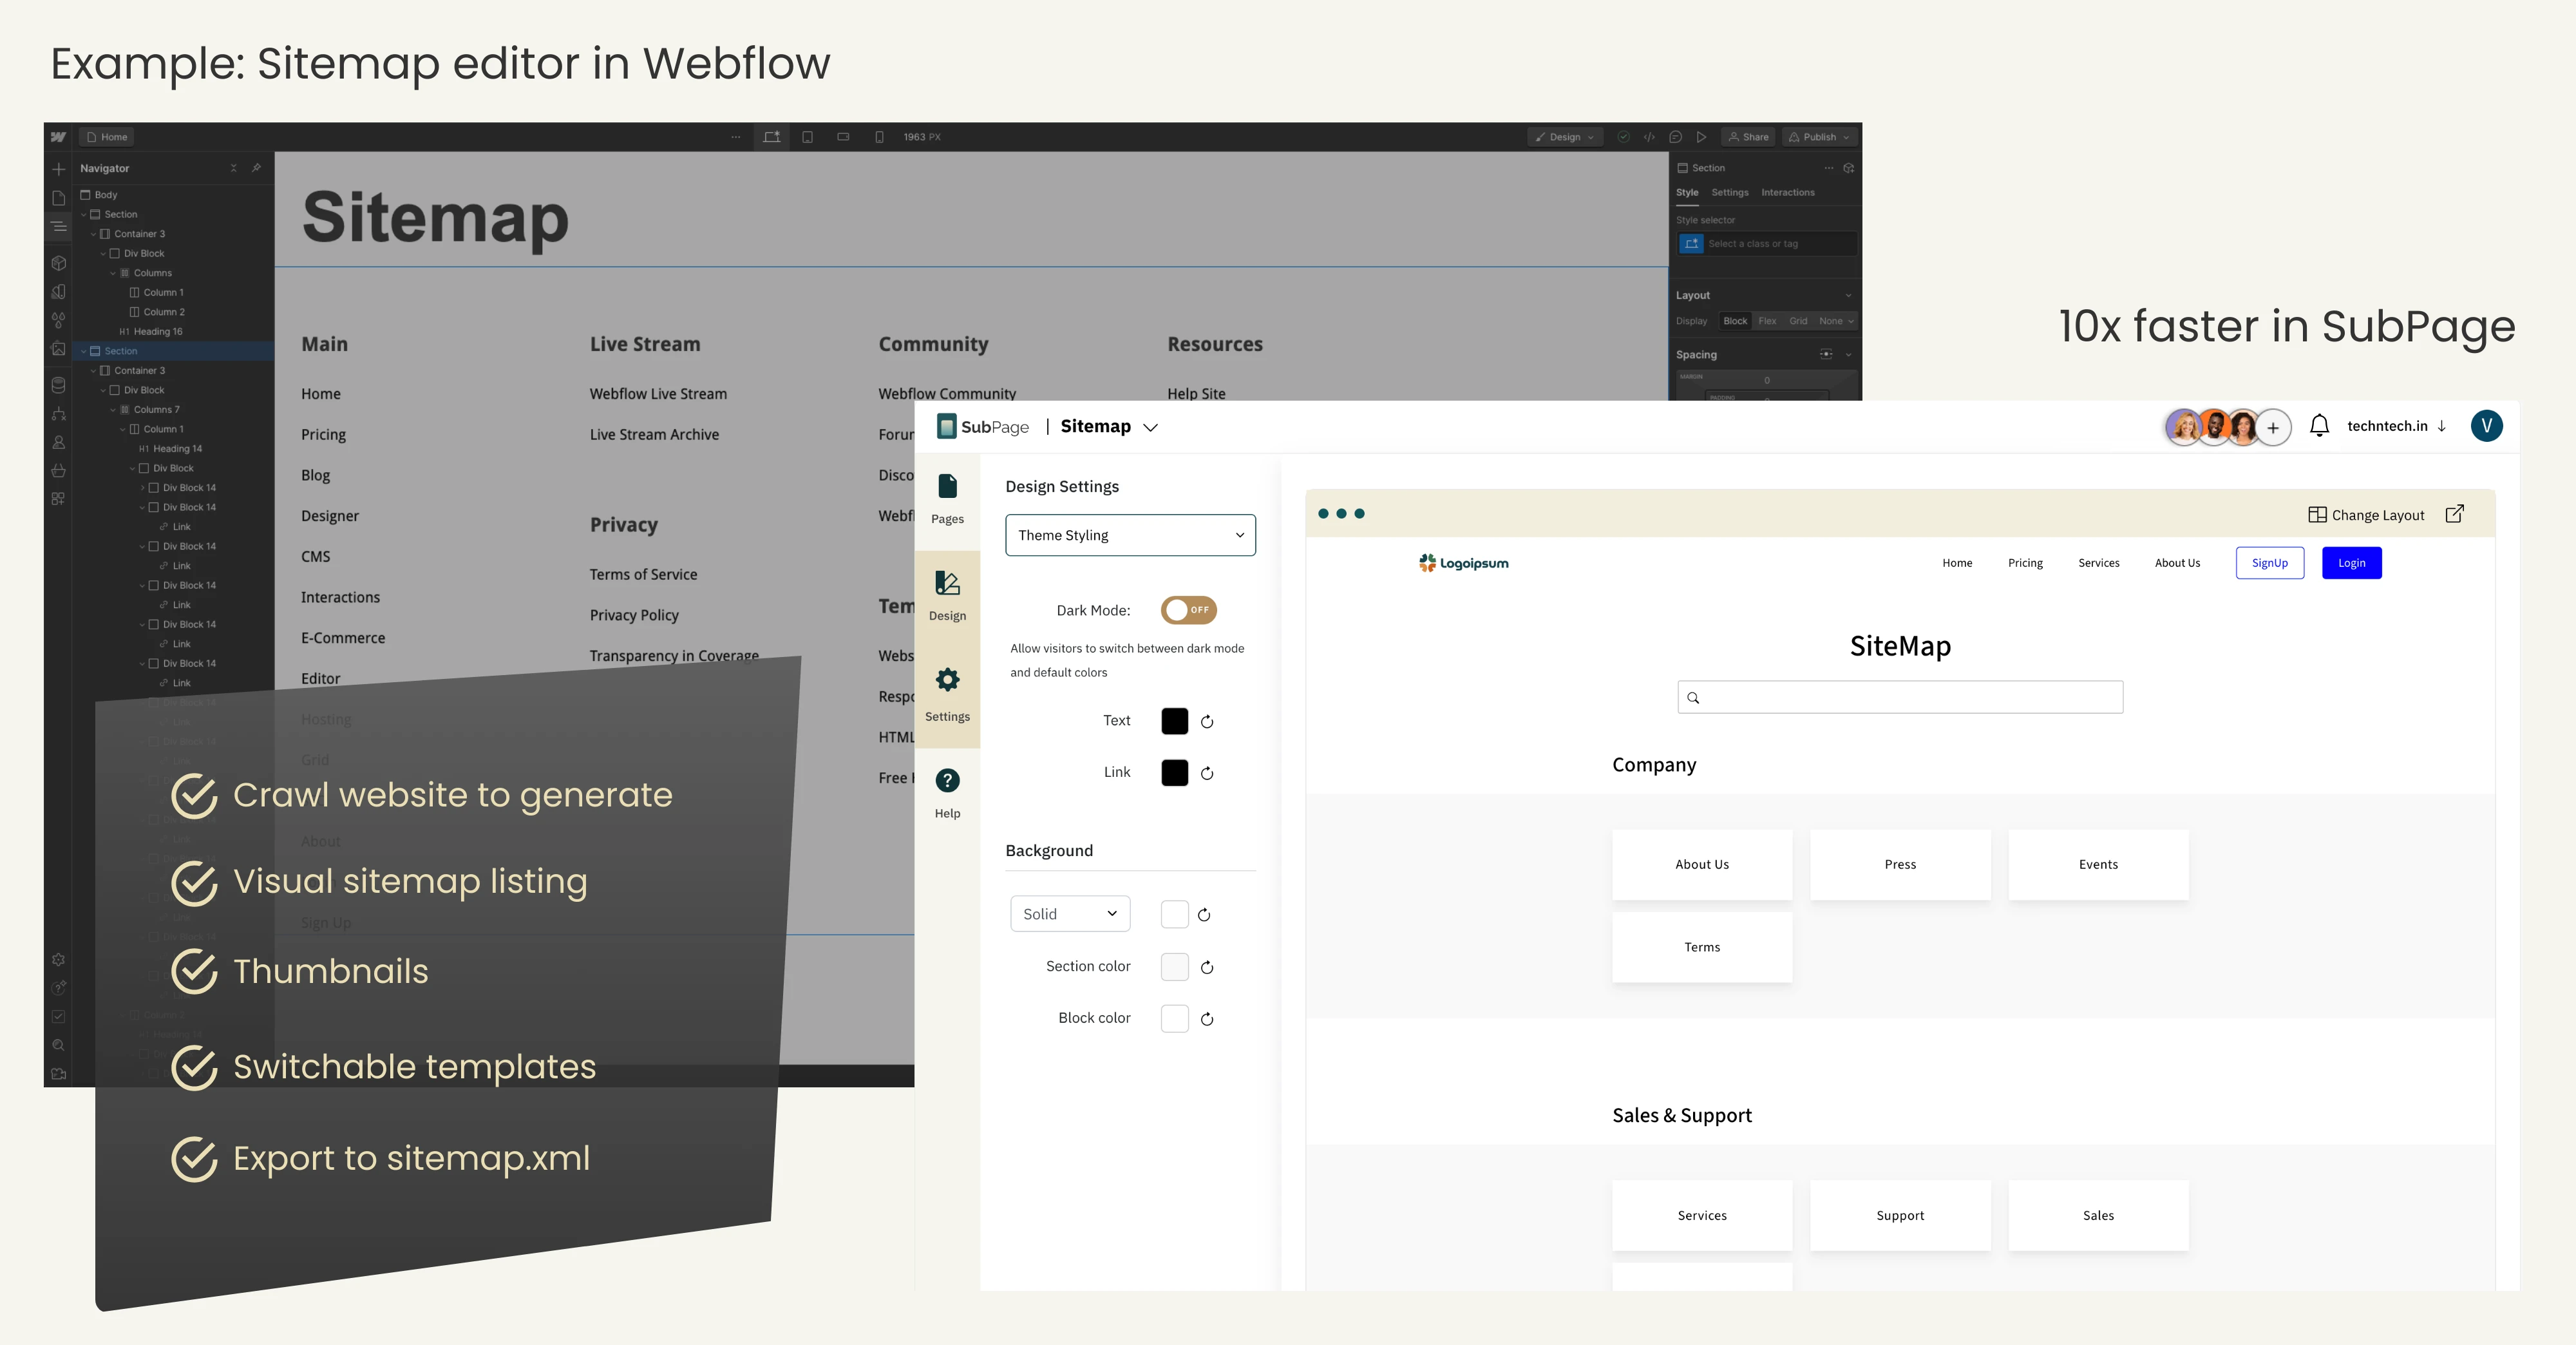
Task: Switch to the Style tab
Action: (x=1687, y=192)
